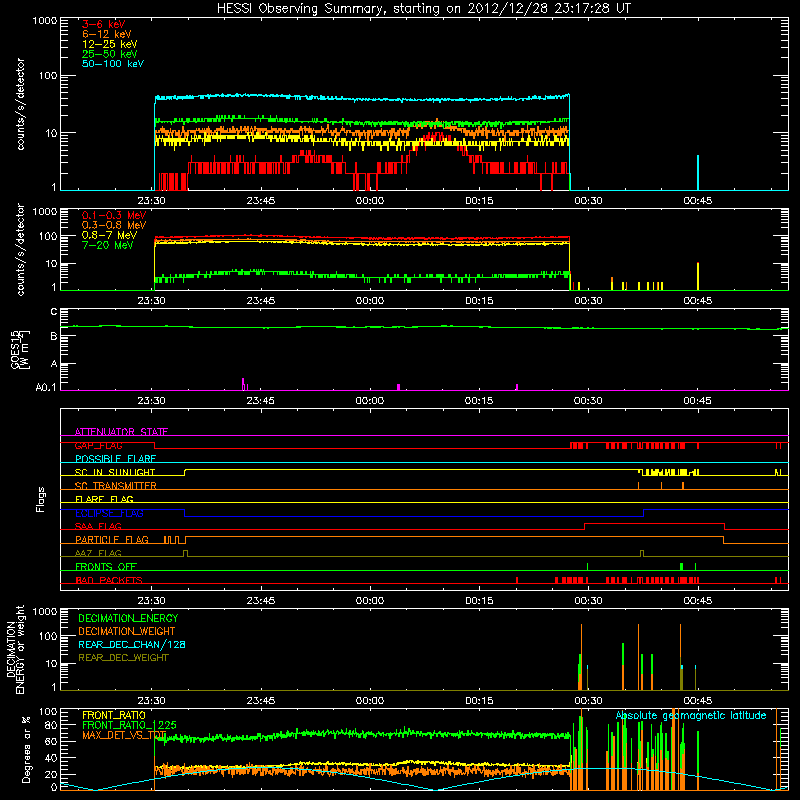Select the ECLIPSE_FLAG label
800x800 pixels.
click(x=109, y=513)
